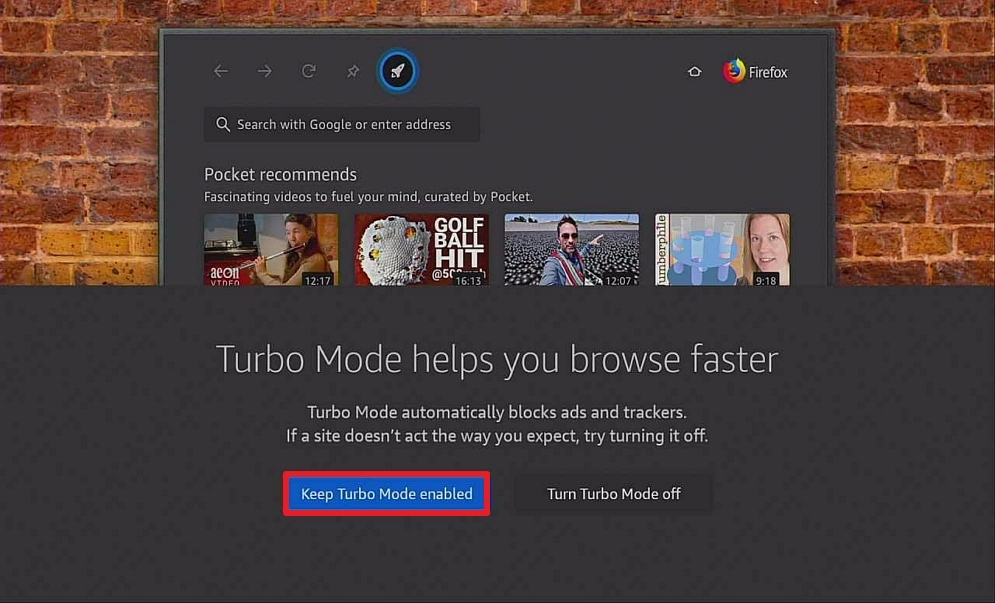This screenshot has width=995, height=603.
Task: Click the pin to home screen icon
Action: point(353,71)
